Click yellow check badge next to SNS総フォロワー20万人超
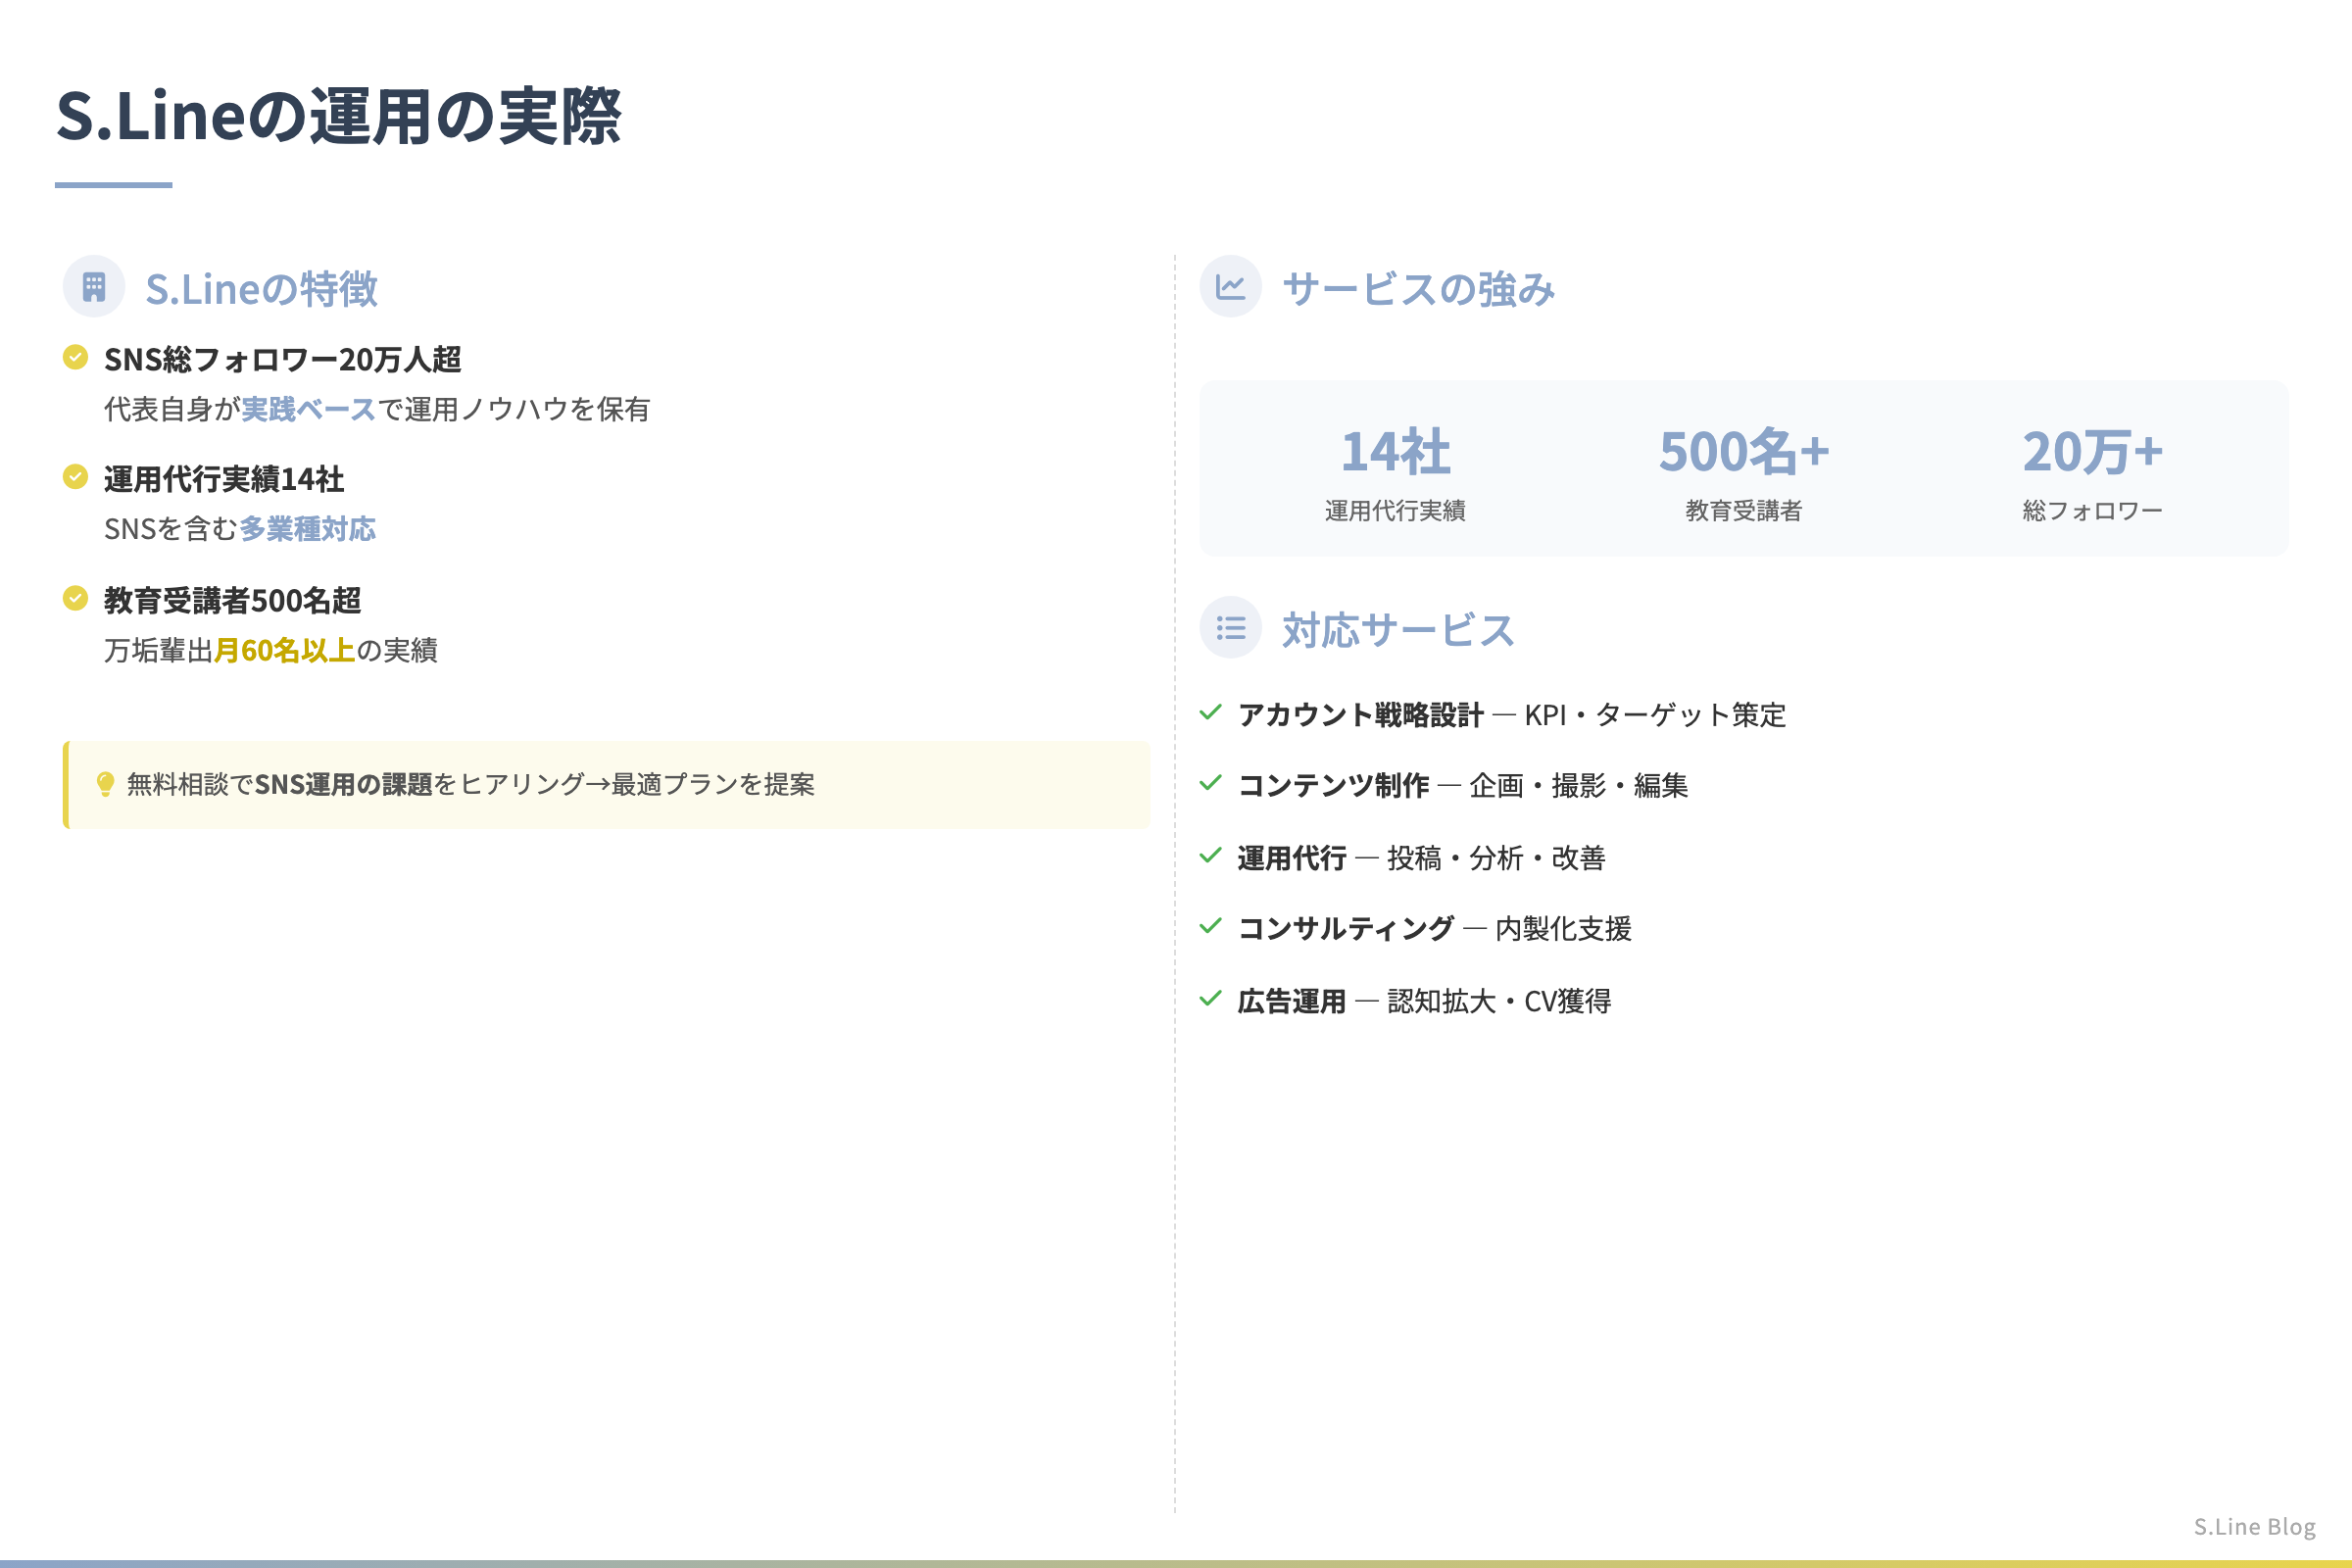The image size is (2352, 1568). [75, 357]
